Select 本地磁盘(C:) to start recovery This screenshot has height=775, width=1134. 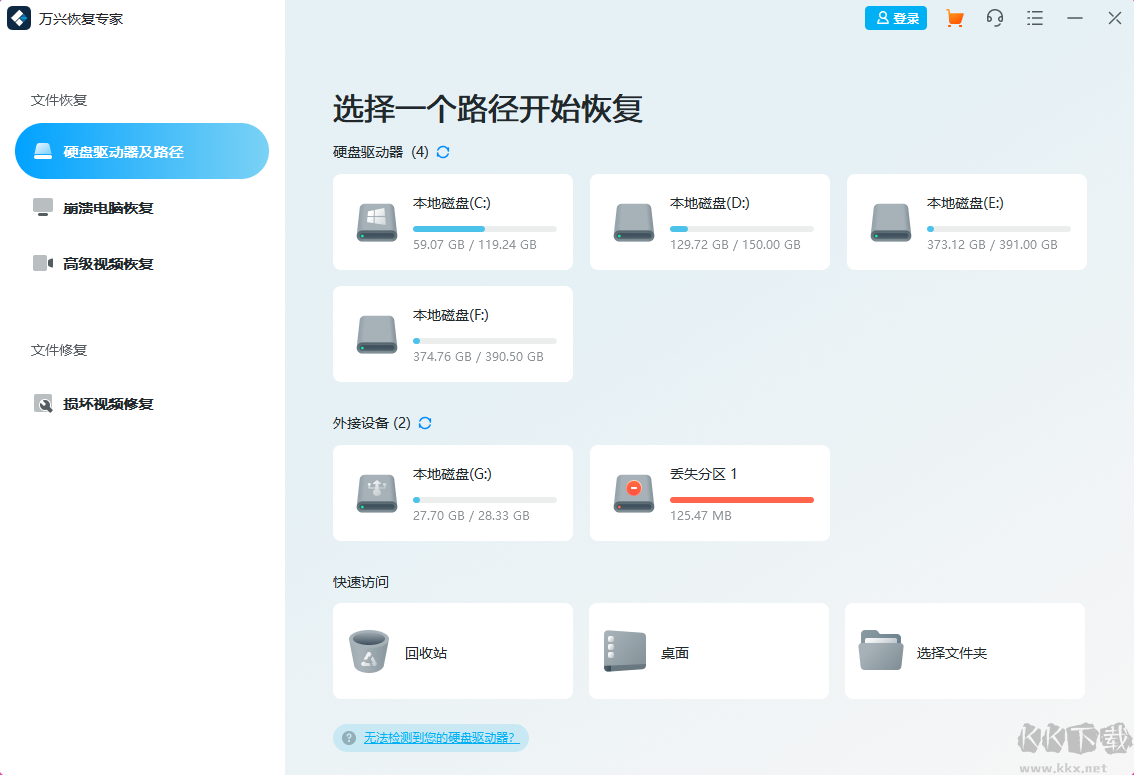pos(452,222)
